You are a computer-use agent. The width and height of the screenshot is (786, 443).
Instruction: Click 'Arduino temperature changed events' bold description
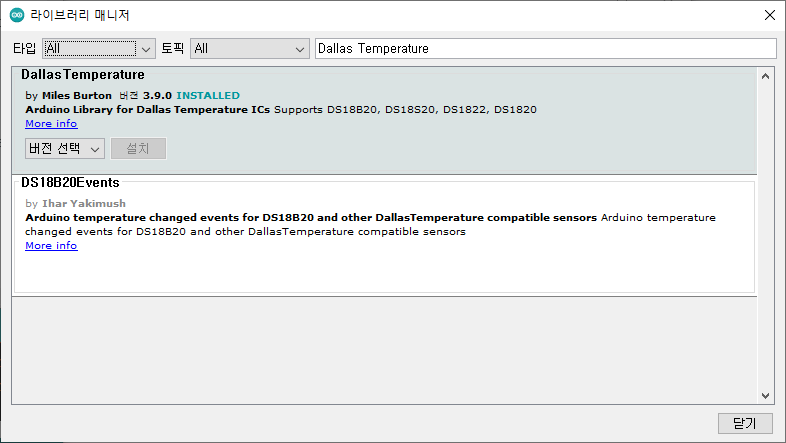pos(311,217)
